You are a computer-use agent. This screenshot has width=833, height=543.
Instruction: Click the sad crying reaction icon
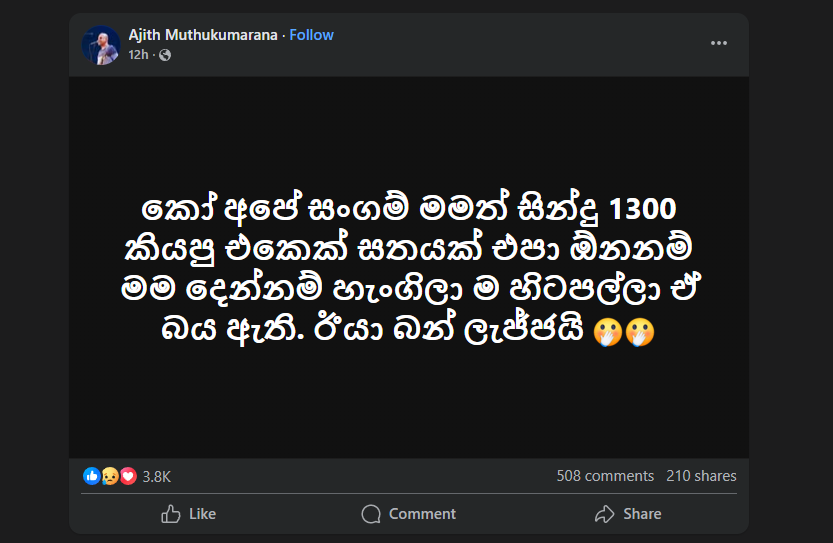coord(110,476)
